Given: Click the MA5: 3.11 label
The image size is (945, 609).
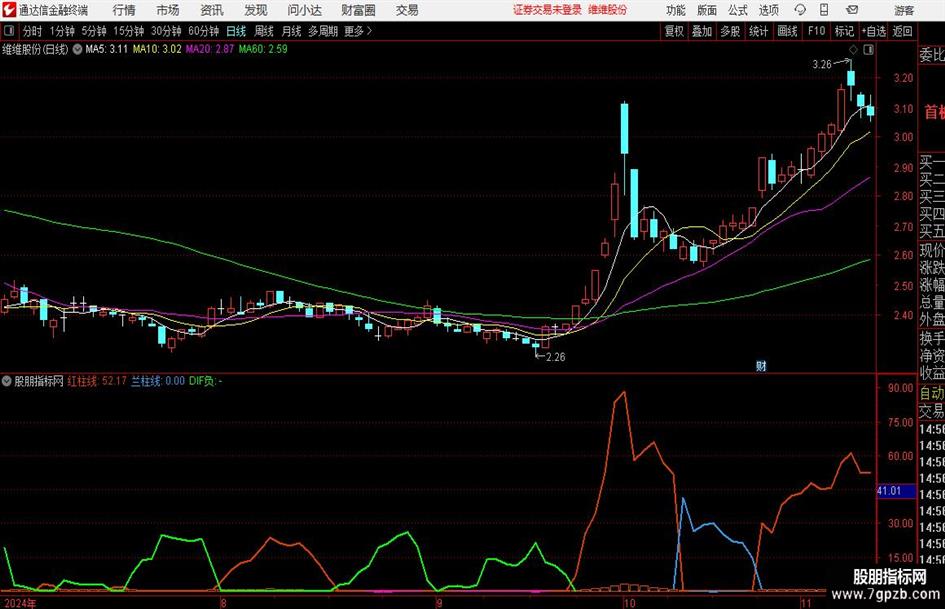Looking at the screenshot, I should tap(107, 49).
